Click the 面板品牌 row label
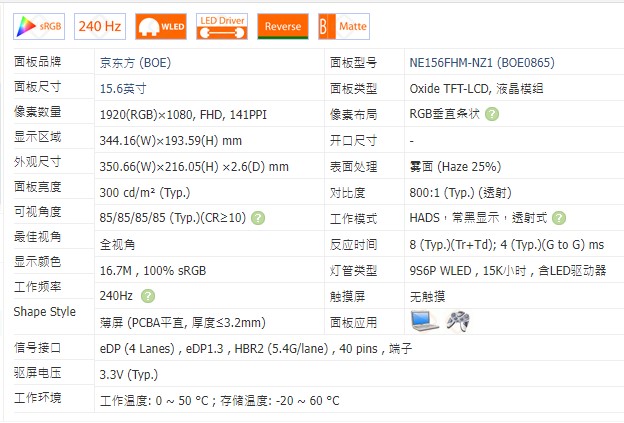Viewport: 624px width, 423px height. coord(37,62)
